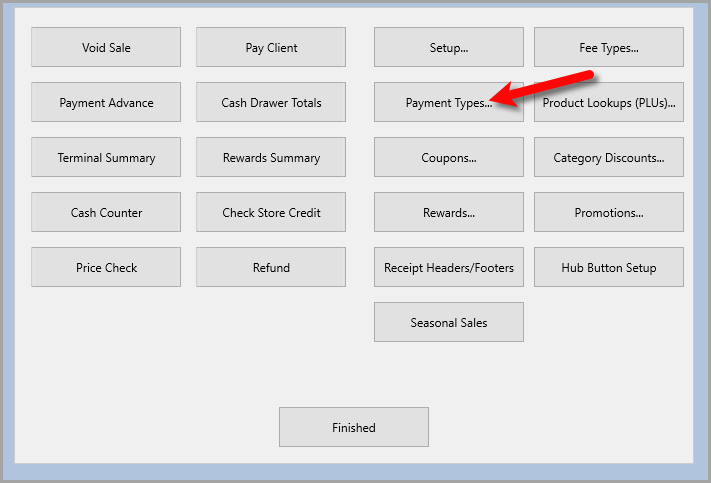Select Payment Advance
711x483 pixels.
pyautogui.click(x=106, y=102)
